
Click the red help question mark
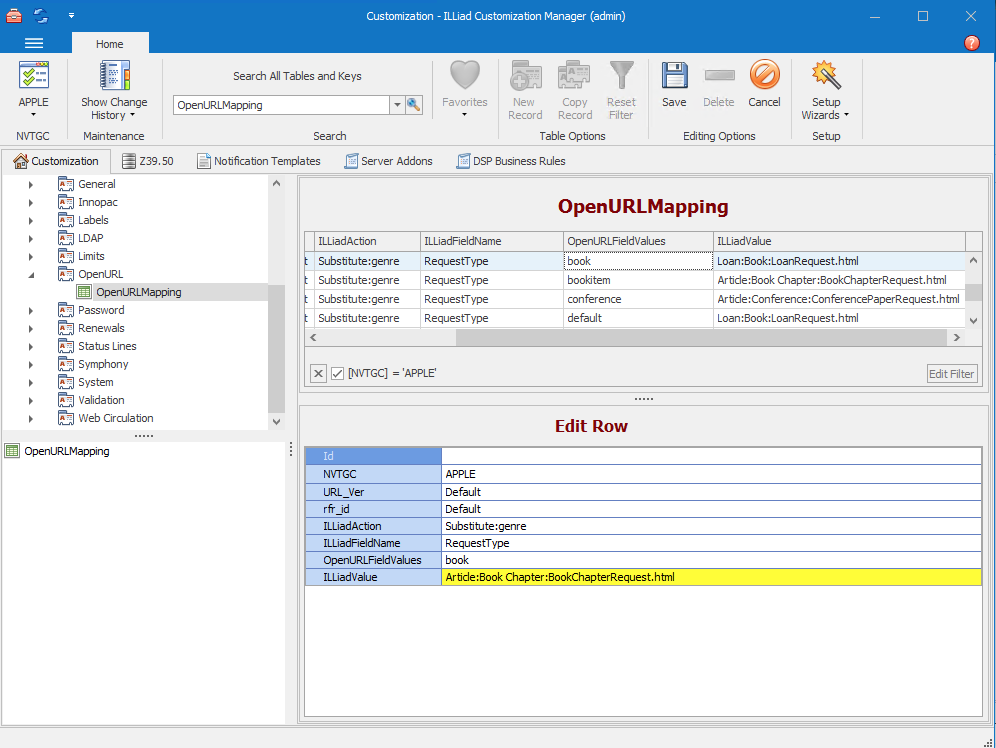[971, 43]
